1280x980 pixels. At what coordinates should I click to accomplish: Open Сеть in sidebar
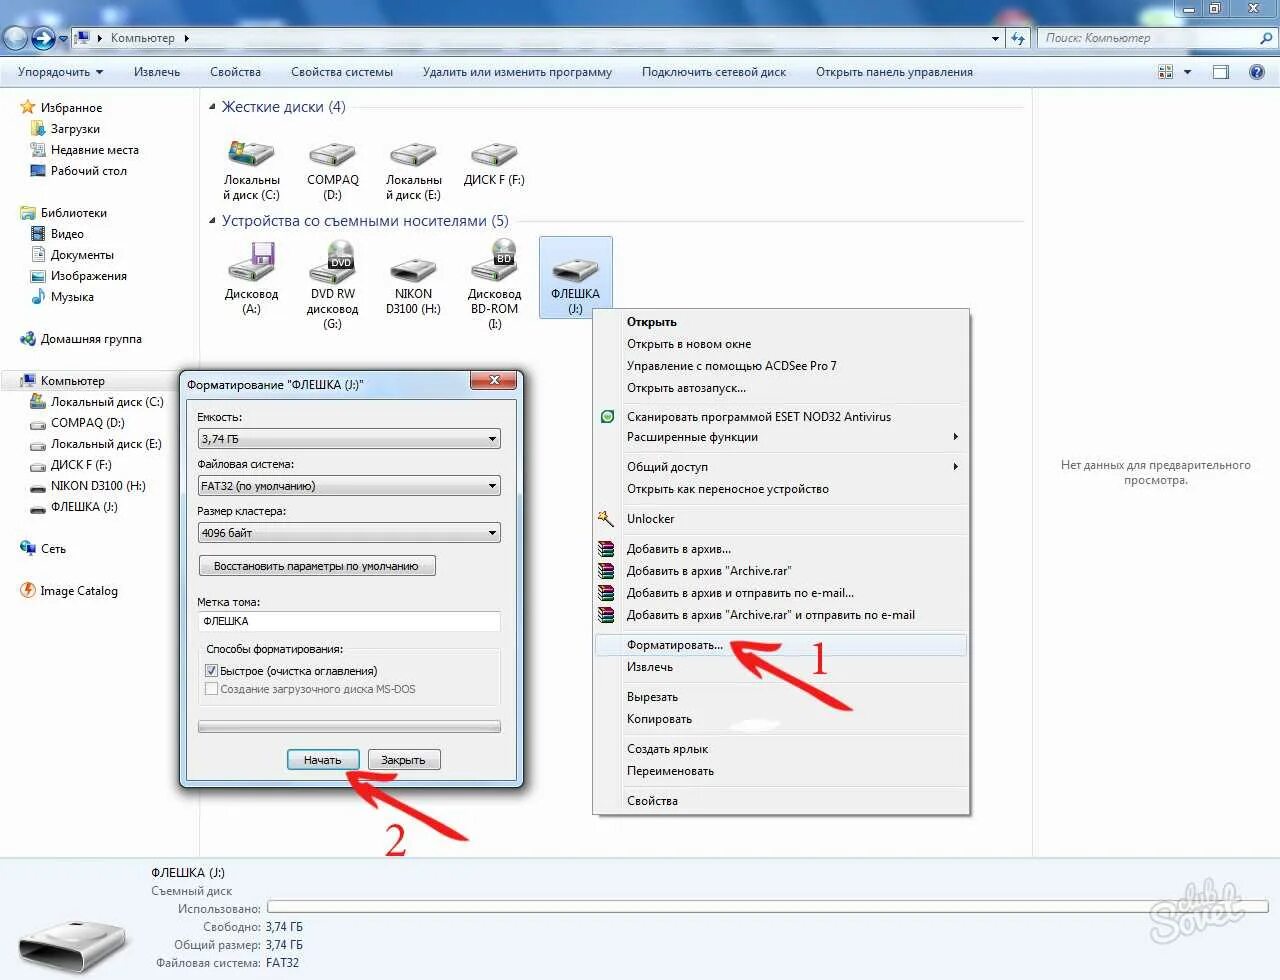53,549
